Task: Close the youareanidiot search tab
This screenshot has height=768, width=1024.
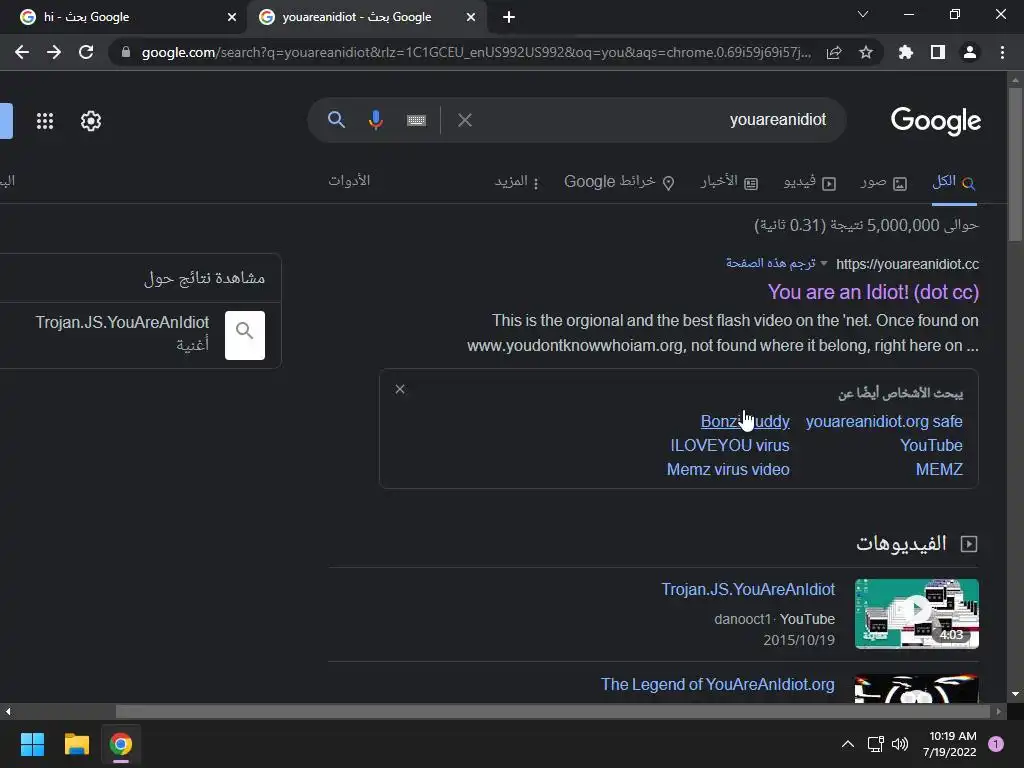Action: (x=471, y=17)
